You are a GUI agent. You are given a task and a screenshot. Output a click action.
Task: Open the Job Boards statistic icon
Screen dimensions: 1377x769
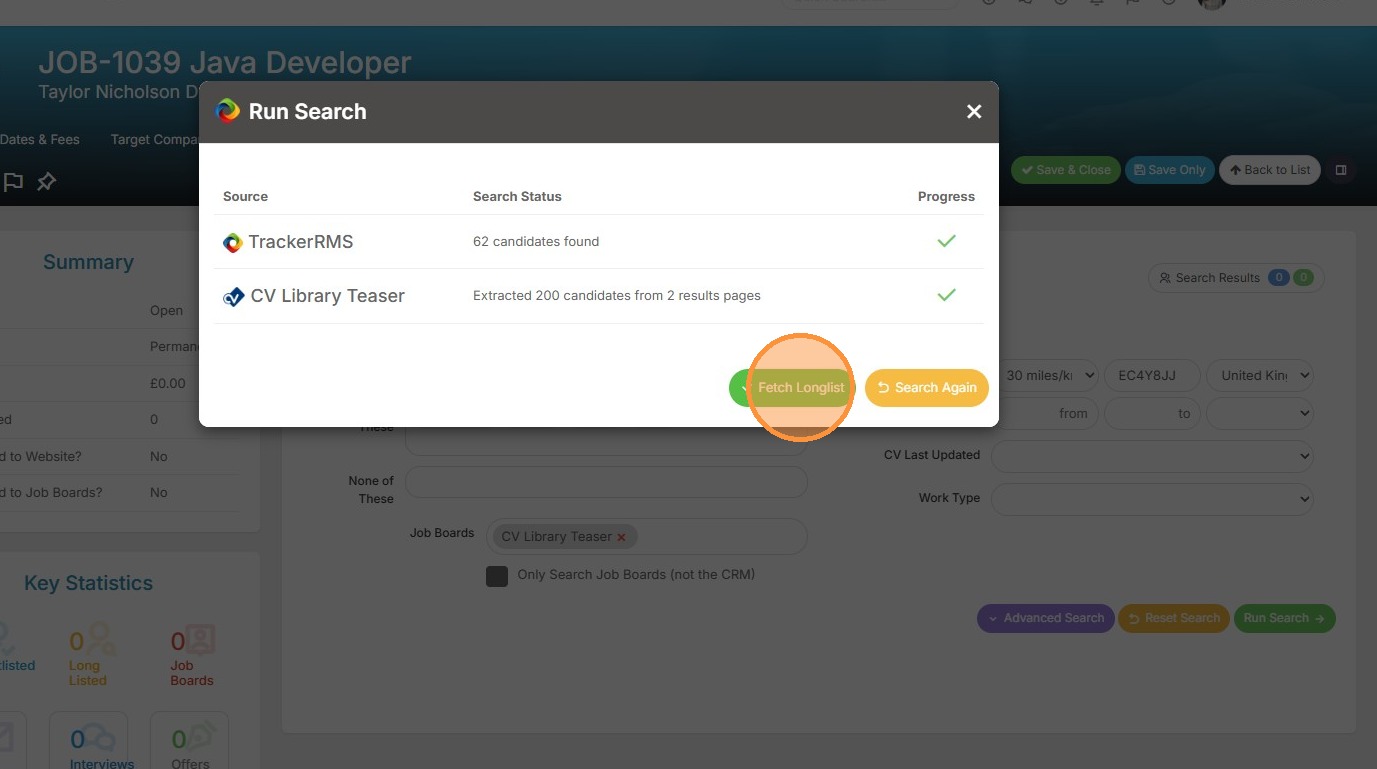[201, 639]
